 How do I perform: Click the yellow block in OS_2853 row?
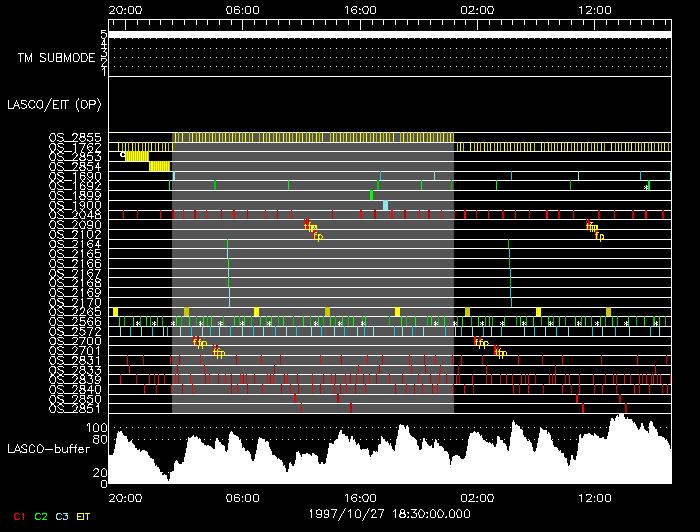137,156
